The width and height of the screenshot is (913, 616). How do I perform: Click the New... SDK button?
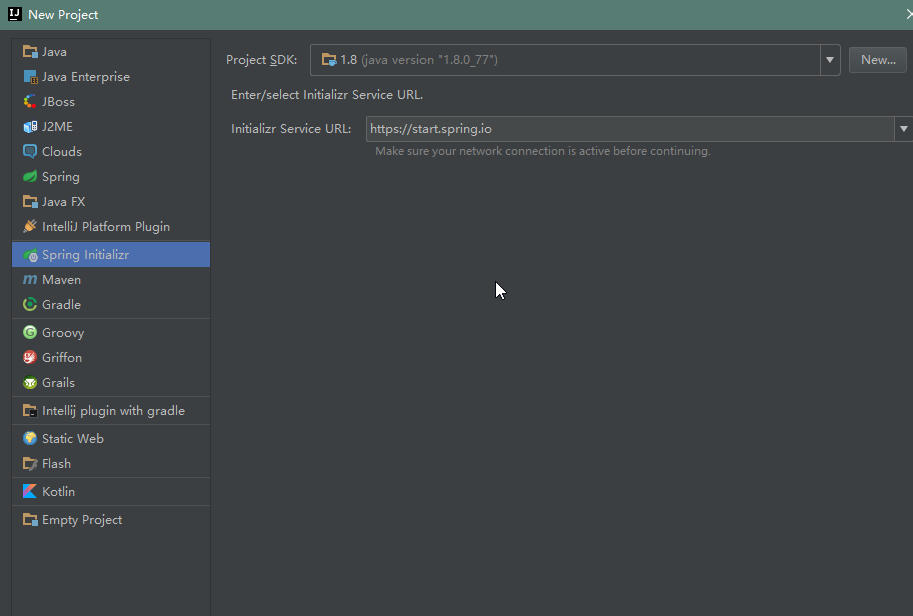pyautogui.click(x=877, y=60)
